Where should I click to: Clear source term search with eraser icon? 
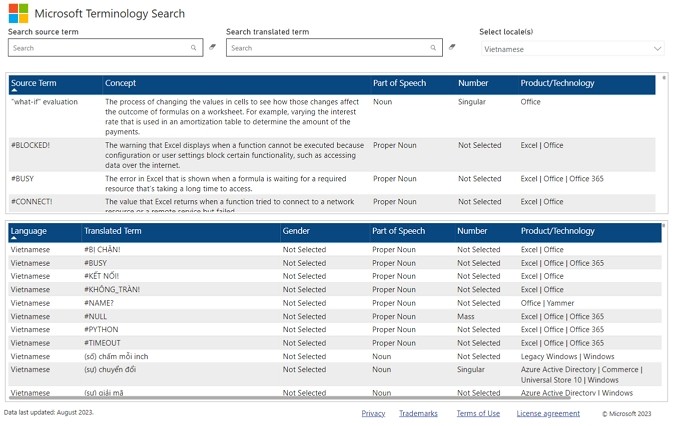click(x=212, y=47)
